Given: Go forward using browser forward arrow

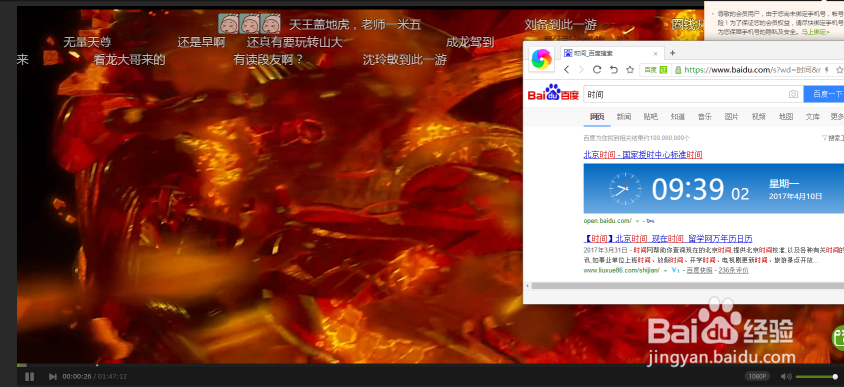Looking at the screenshot, I should [581, 69].
